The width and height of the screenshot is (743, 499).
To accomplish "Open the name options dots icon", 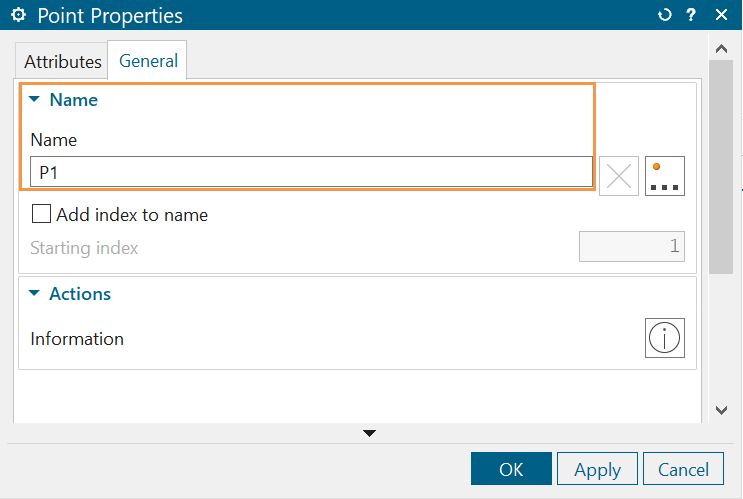I will tap(665, 176).
